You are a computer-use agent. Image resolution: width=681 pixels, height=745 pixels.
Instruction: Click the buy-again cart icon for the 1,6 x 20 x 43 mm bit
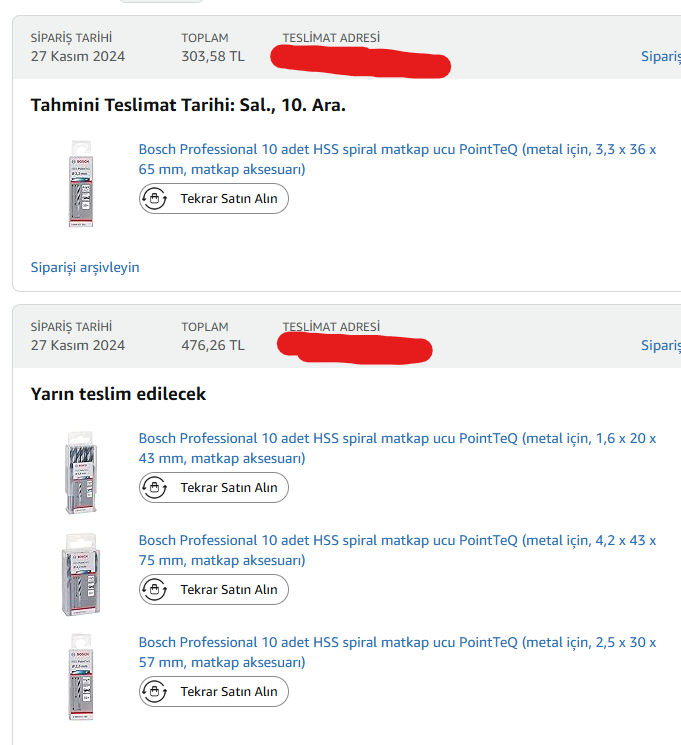[154, 488]
